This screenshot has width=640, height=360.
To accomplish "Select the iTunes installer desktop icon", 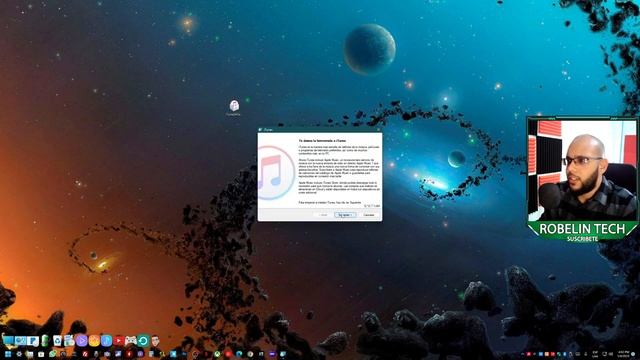I will 234,108.
